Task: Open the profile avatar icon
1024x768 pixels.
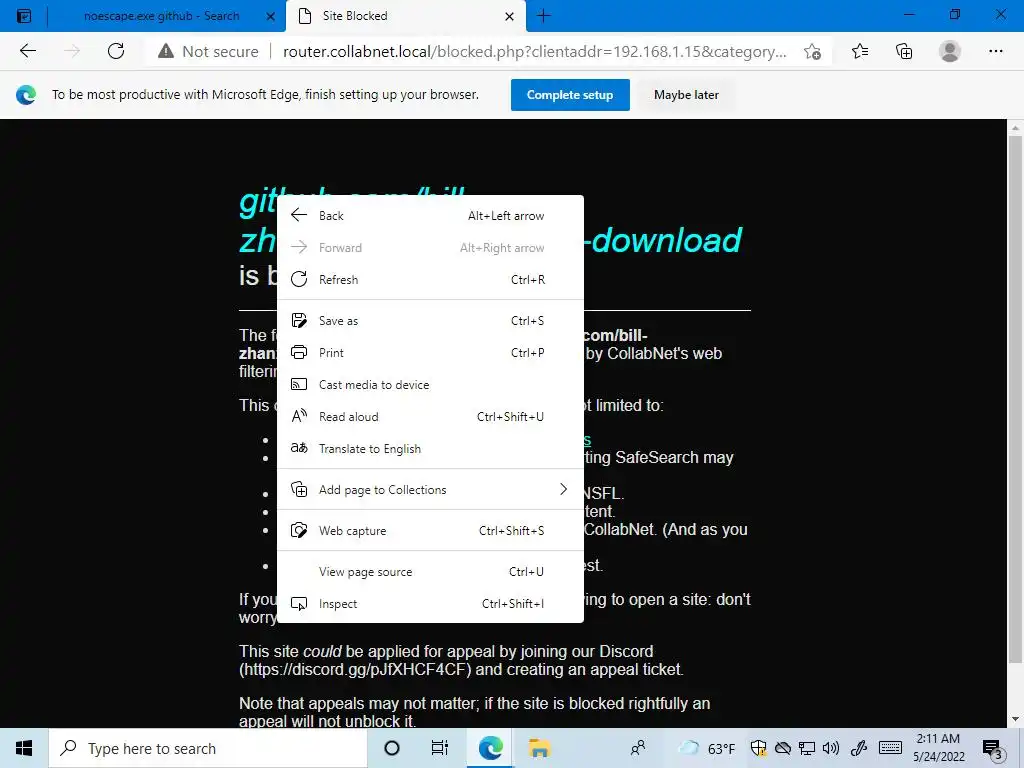Action: 950,51
